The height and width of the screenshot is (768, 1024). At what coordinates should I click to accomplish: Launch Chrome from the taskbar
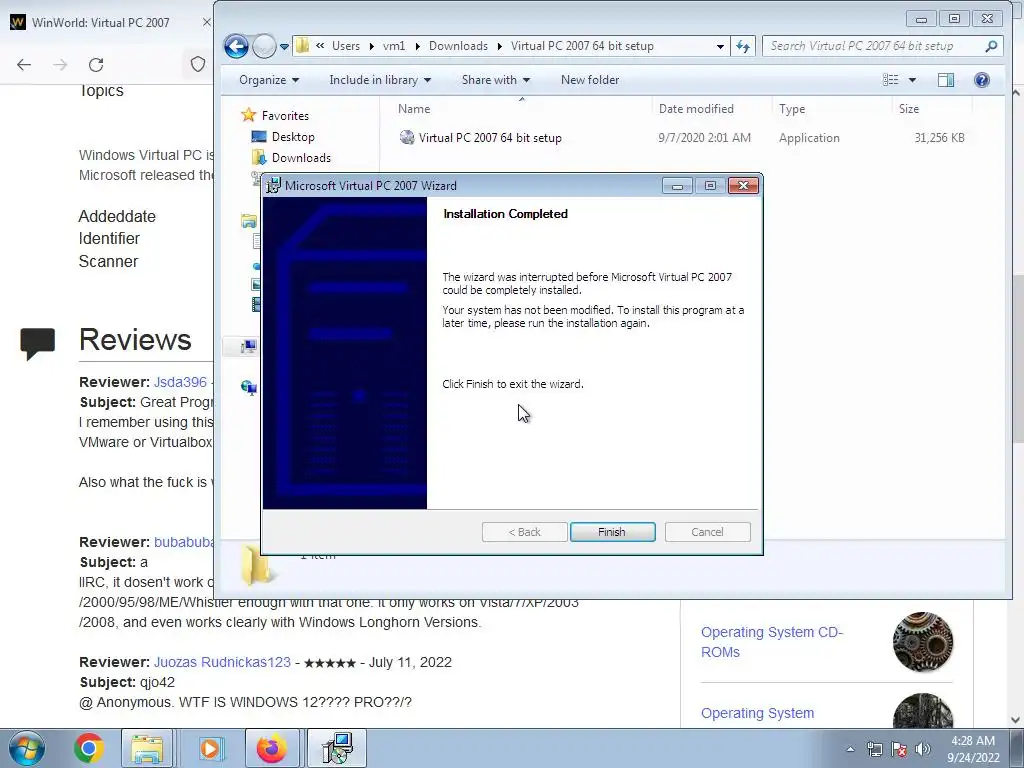tap(89, 748)
